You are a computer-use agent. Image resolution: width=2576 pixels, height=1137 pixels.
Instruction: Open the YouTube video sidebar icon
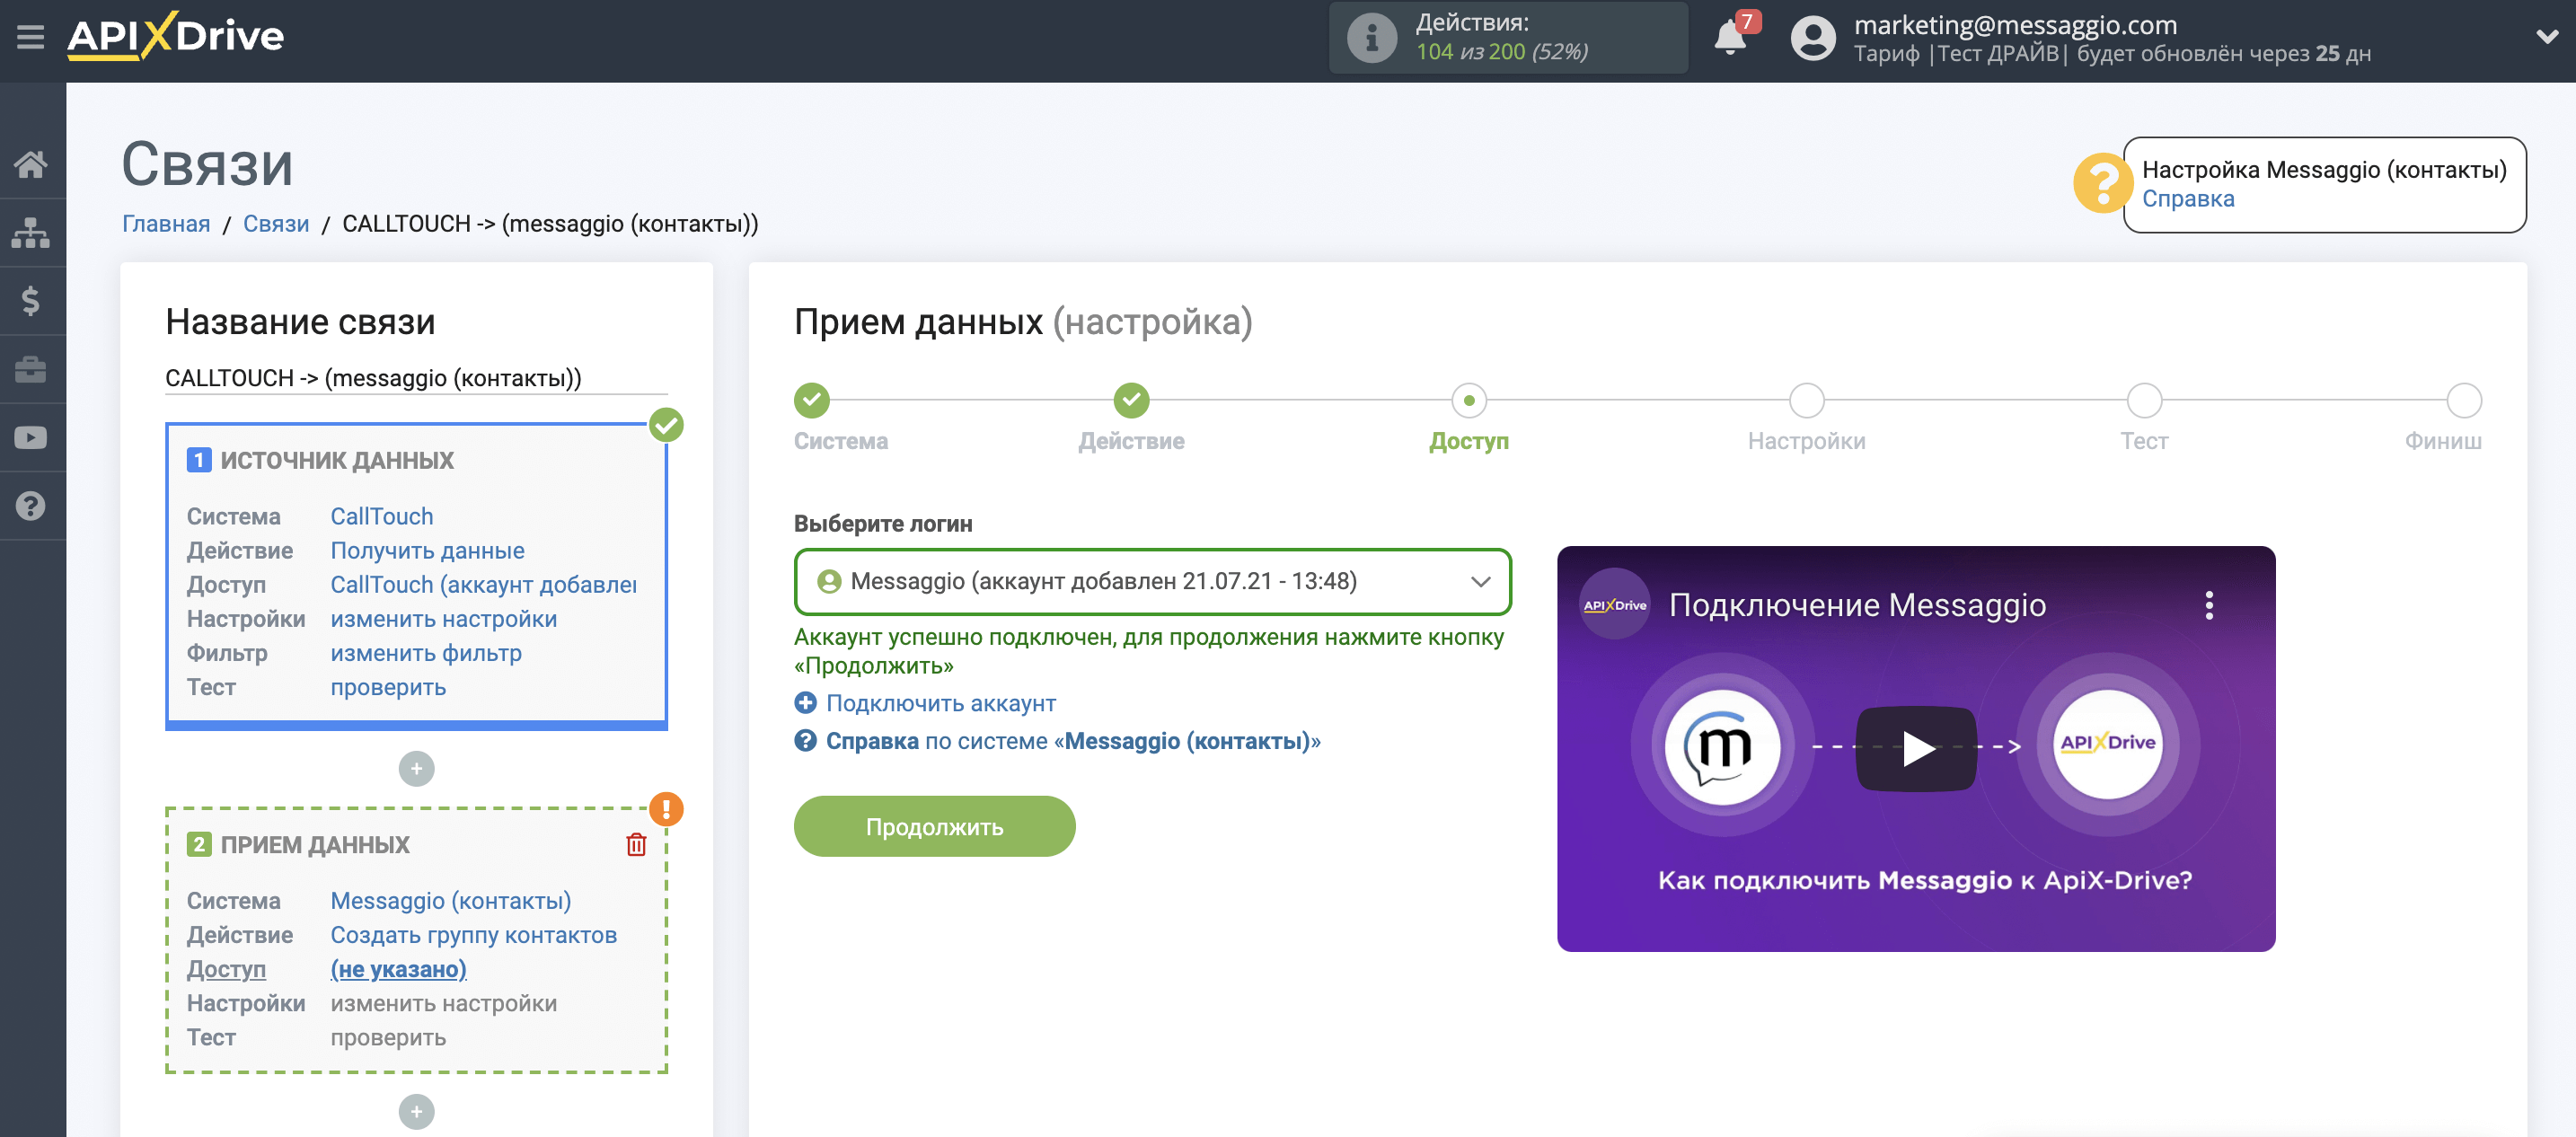[31, 437]
